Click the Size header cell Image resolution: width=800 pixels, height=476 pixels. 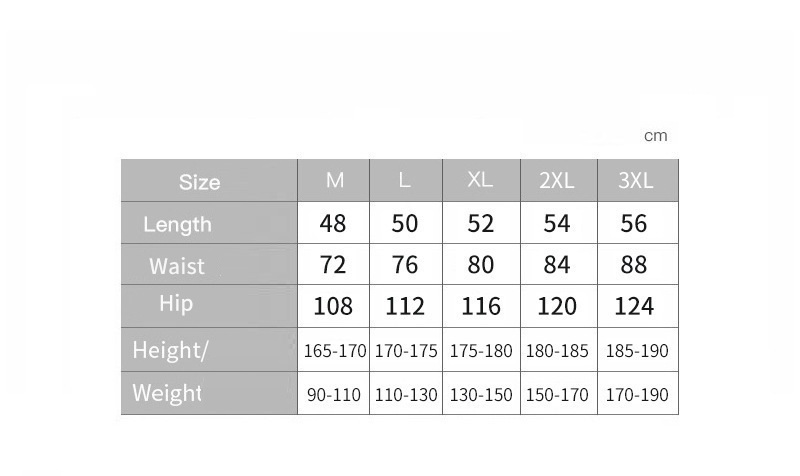(200, 182)
